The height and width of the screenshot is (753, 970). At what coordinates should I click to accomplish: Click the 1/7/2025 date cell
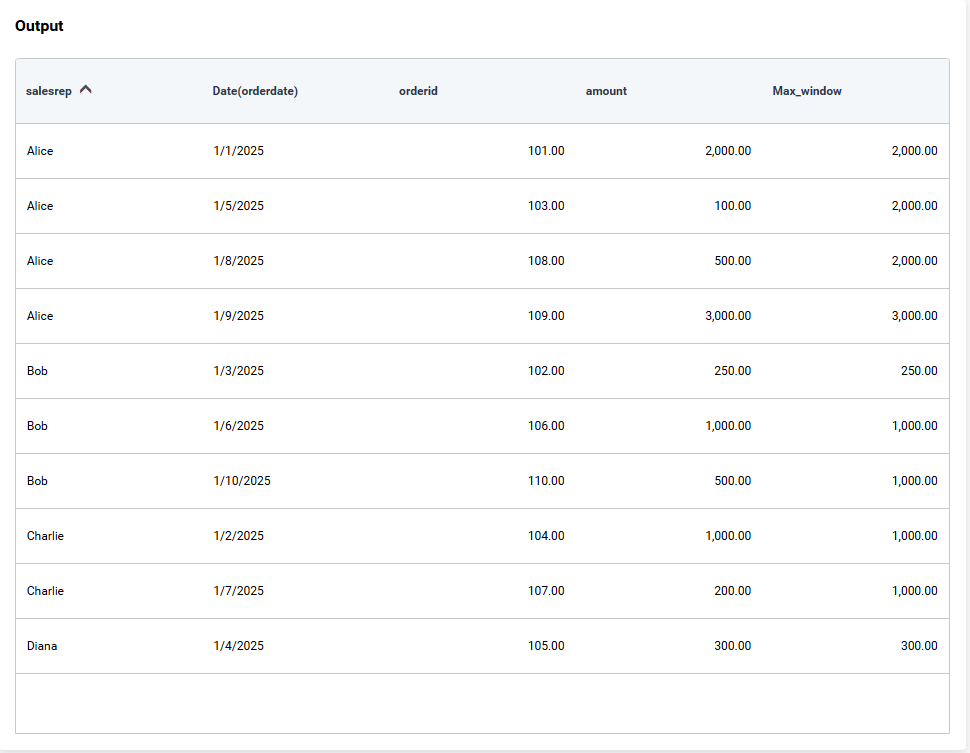[x=238, y=591]
